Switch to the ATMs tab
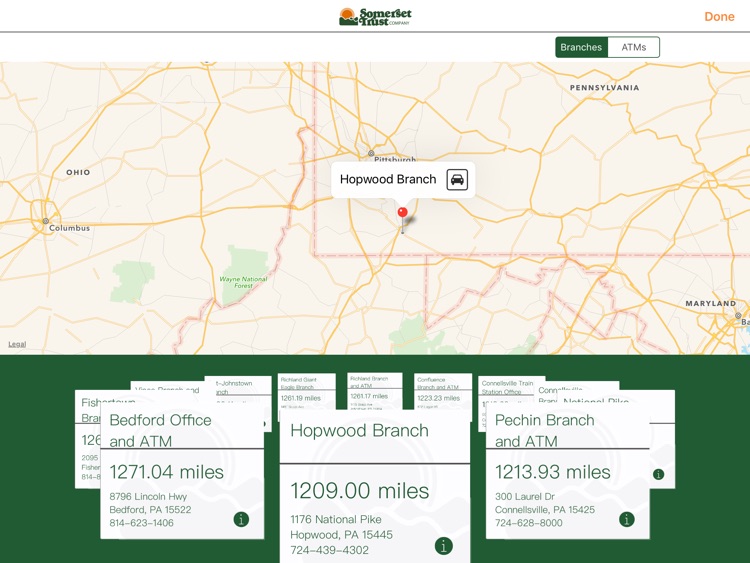 tap(634, 47)
